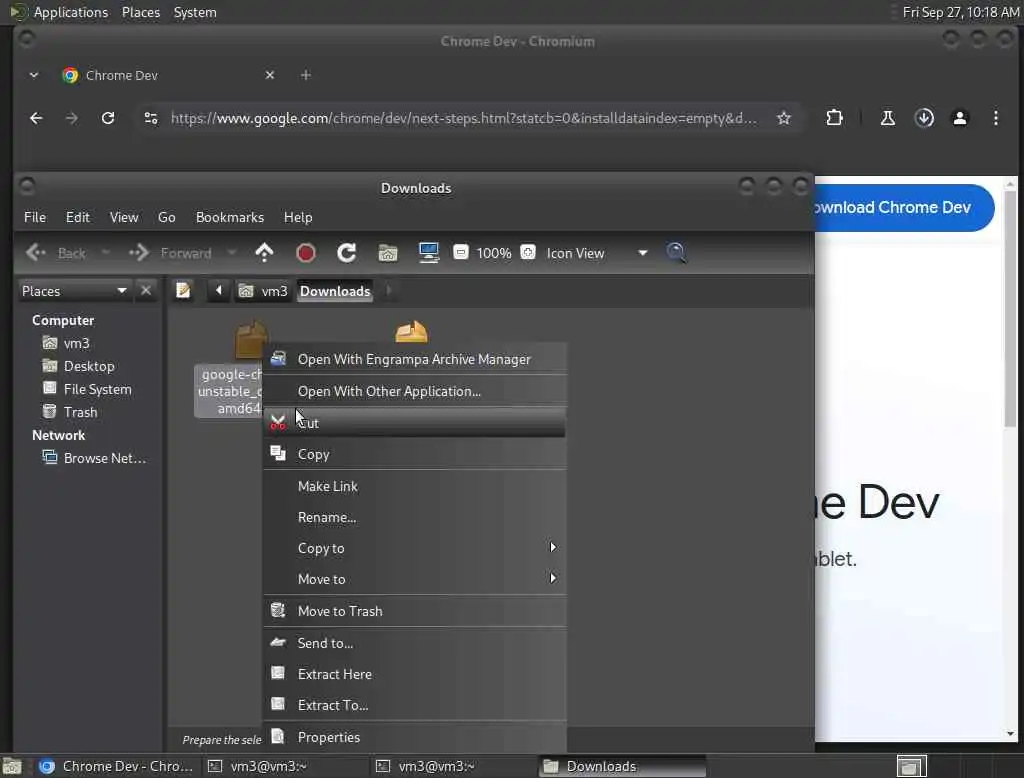Select the second archive file icon
1024x778 pixels.
[x=411, y=331]
